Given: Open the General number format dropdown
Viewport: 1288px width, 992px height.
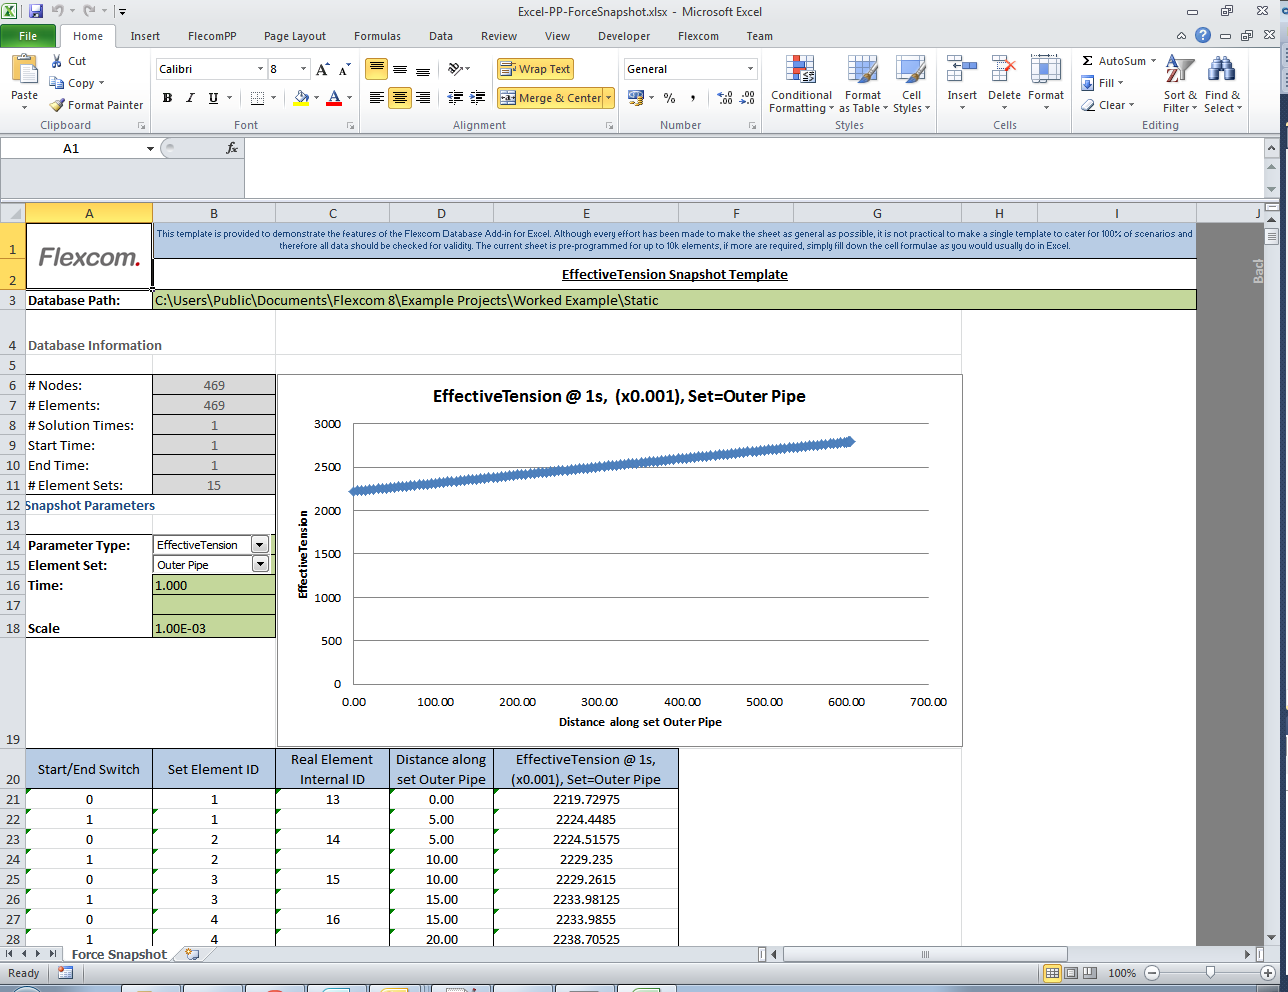Looking at the screenshot, I should 750,69.
